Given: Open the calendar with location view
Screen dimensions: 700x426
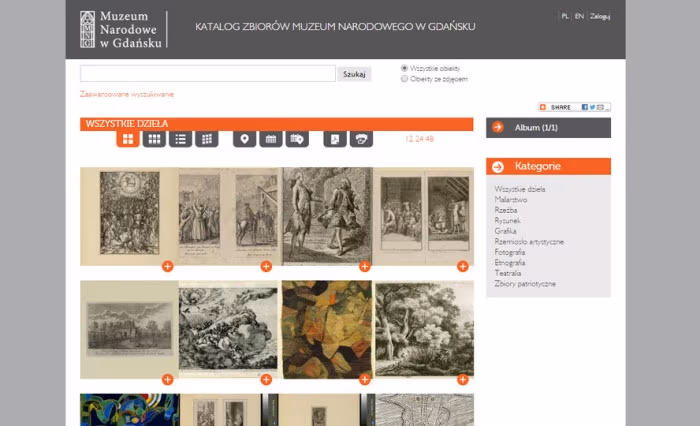Looking at the screenshot, I should click(297, 139).
